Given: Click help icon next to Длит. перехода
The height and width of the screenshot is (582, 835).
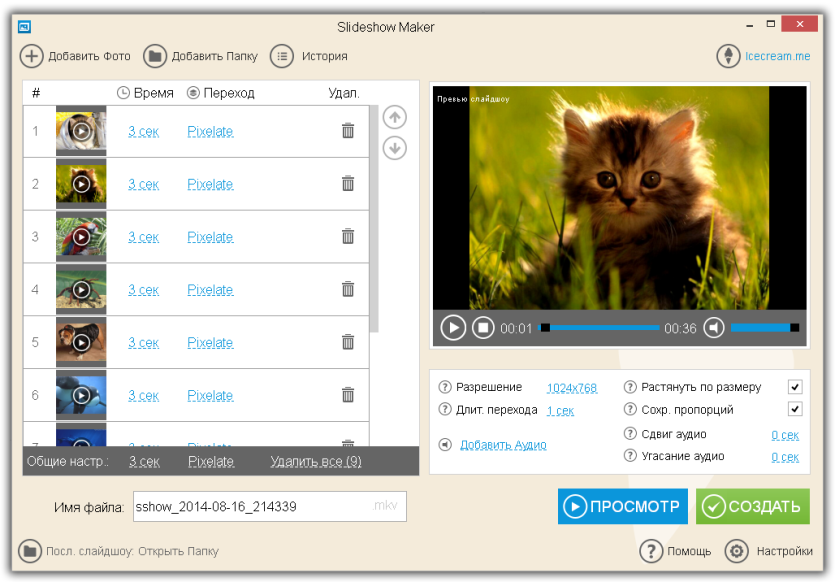Looking at the screenshot, I should [x=445, y=409].
